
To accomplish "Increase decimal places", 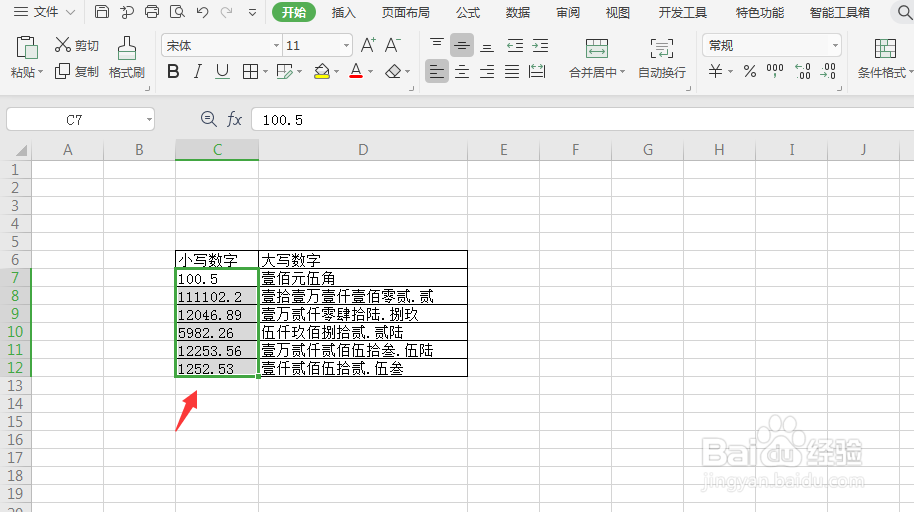I will [803, 72].
